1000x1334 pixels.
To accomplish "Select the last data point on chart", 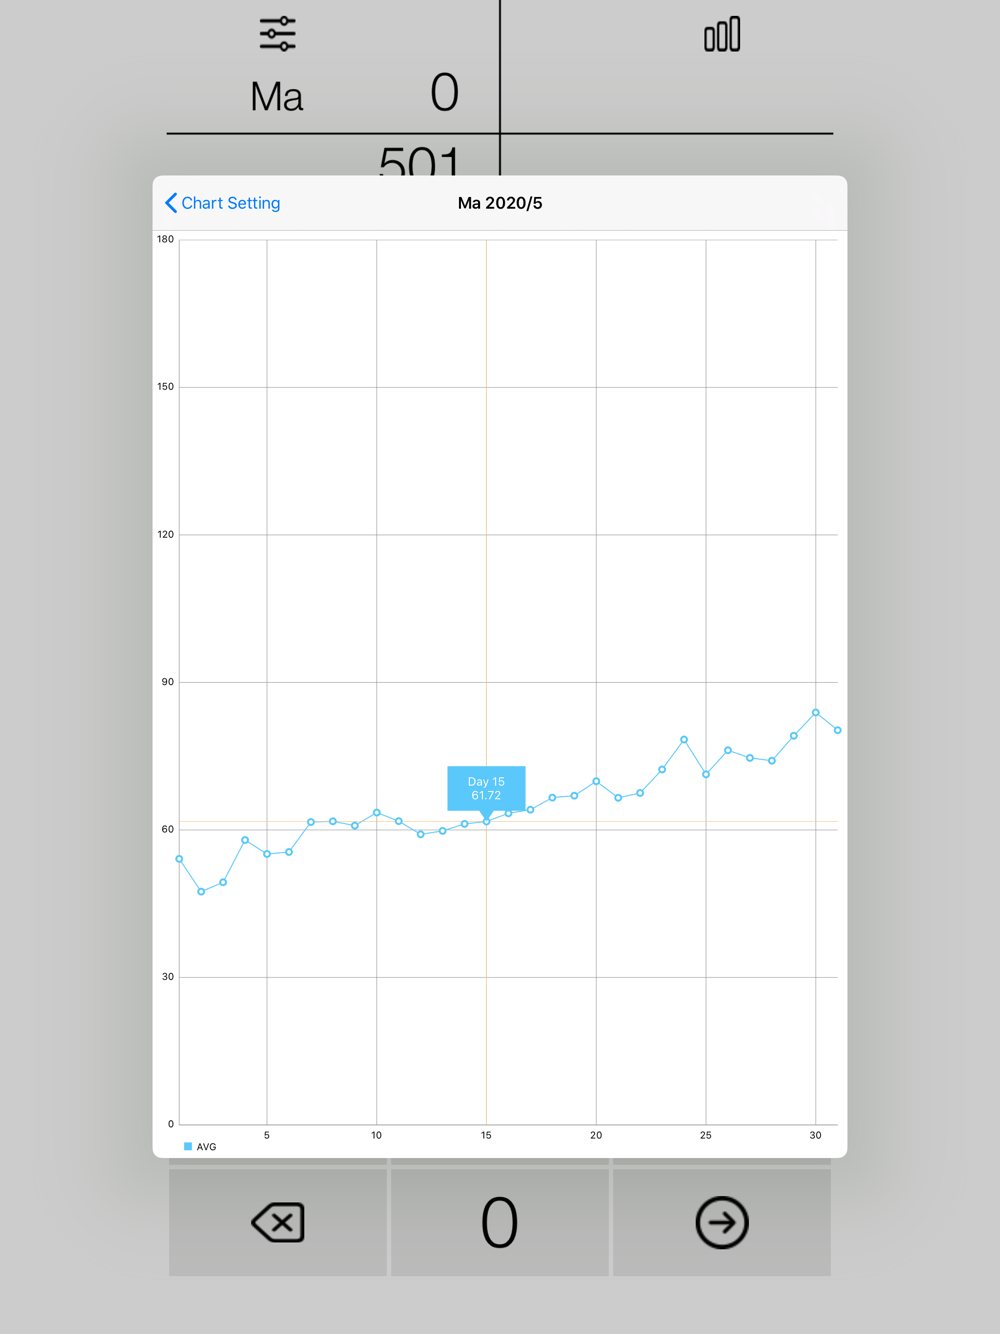I will click(x=837, y=730).
